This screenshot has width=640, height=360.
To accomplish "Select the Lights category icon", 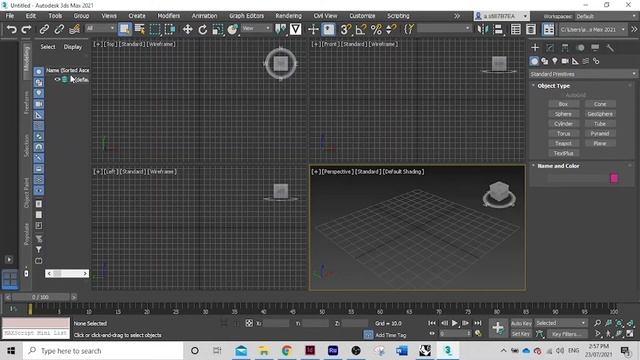I will pyautogui.click(x=555, y=61).
